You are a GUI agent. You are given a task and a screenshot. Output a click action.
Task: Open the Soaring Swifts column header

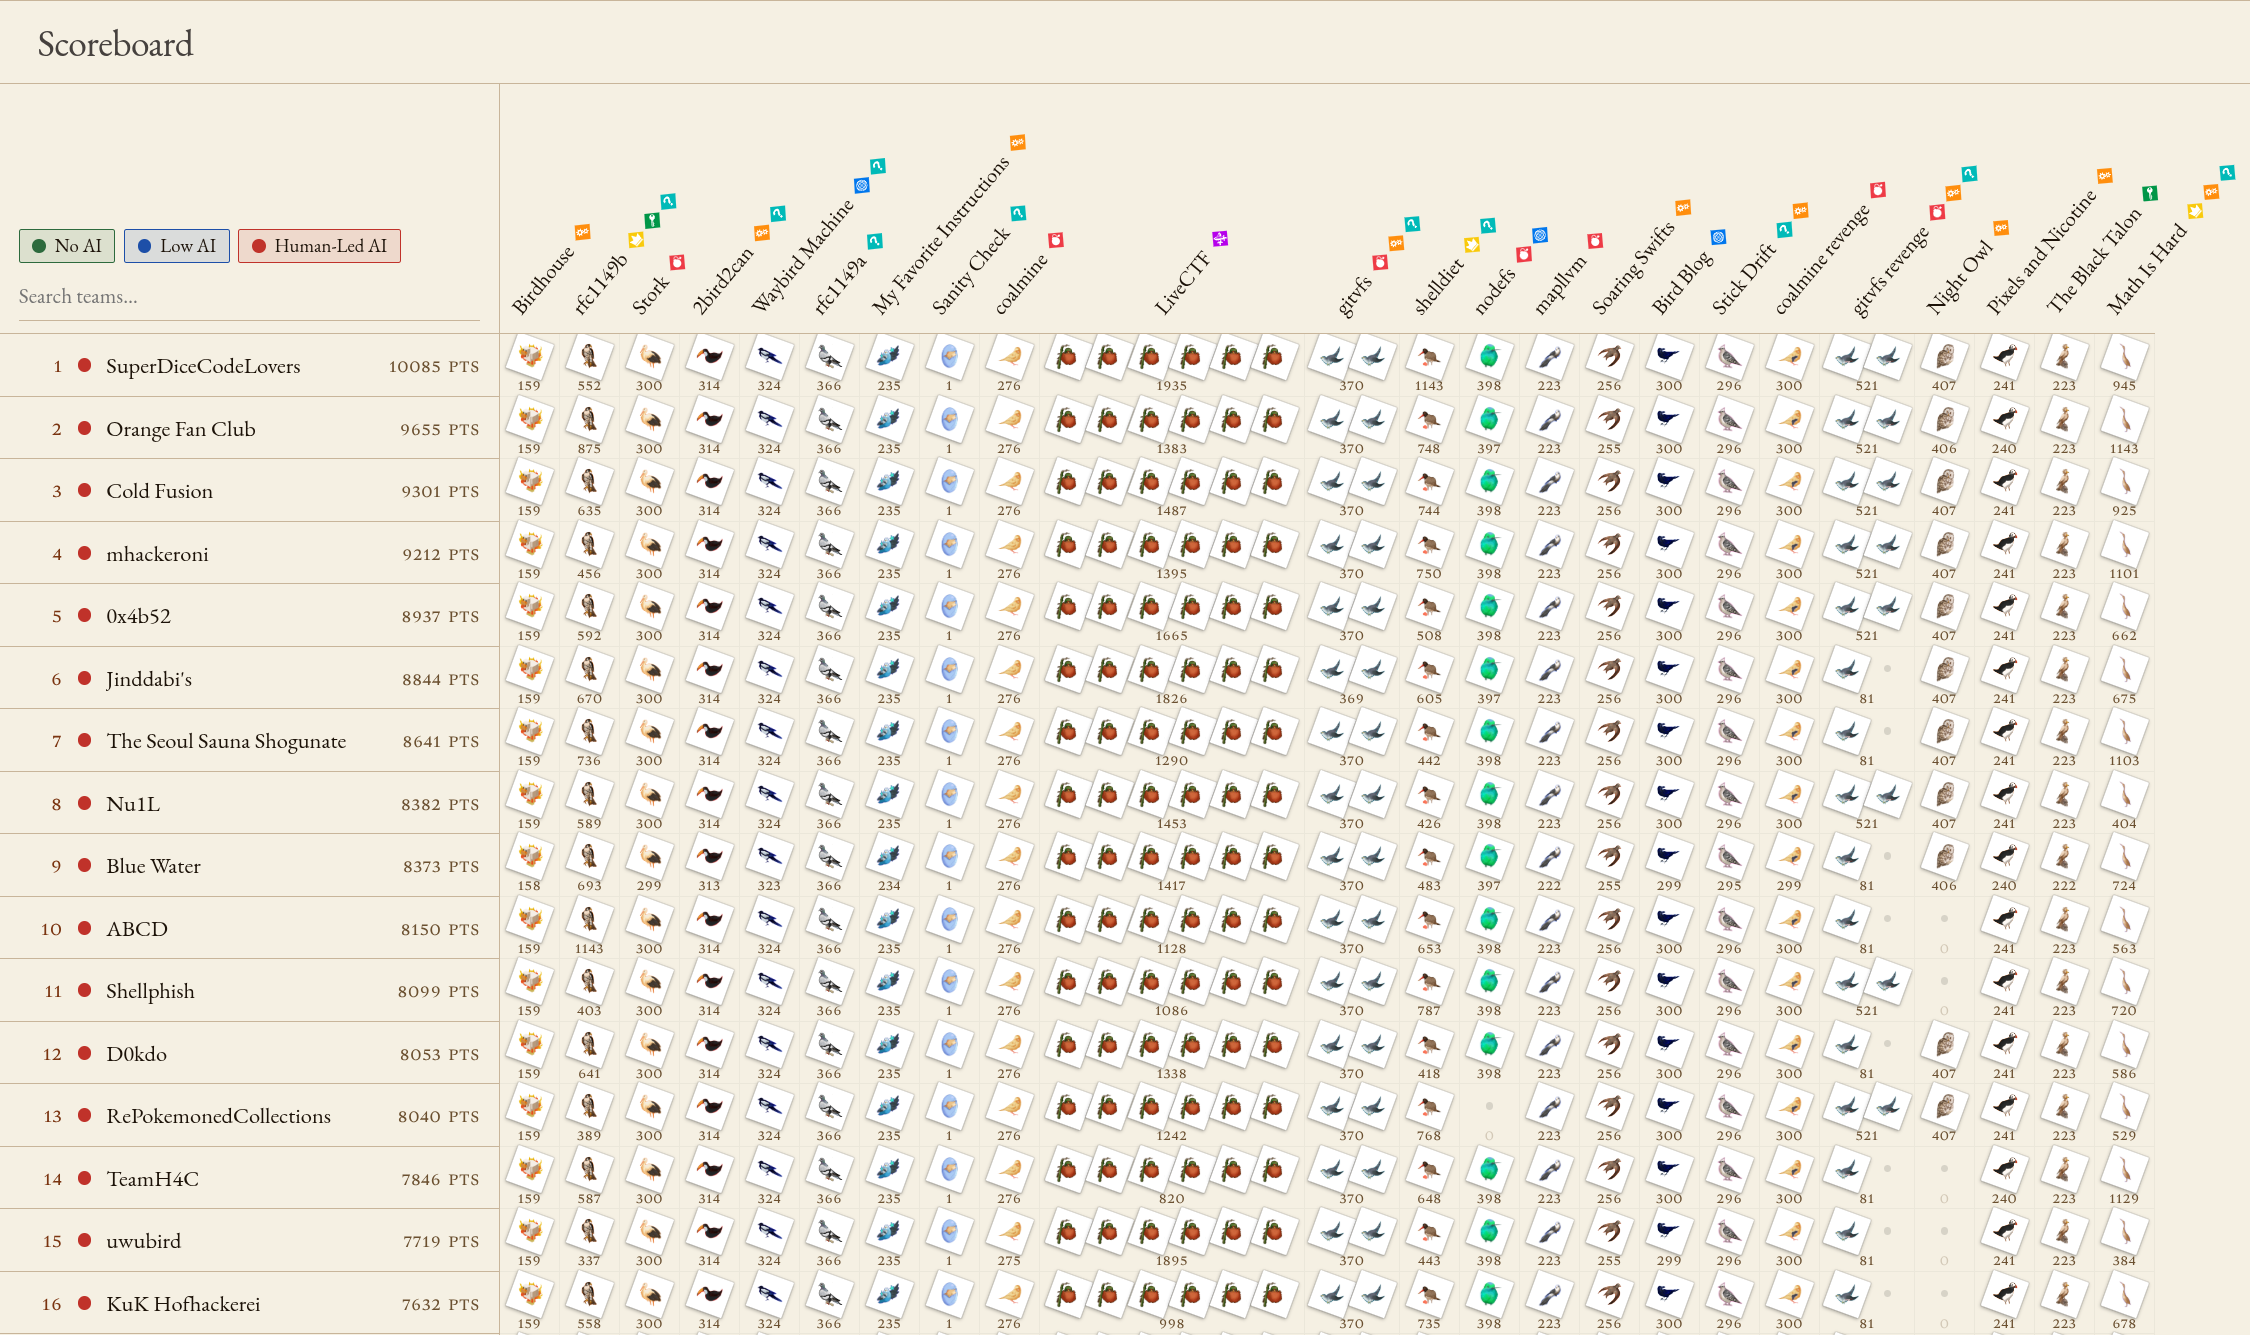(1633, 269)
